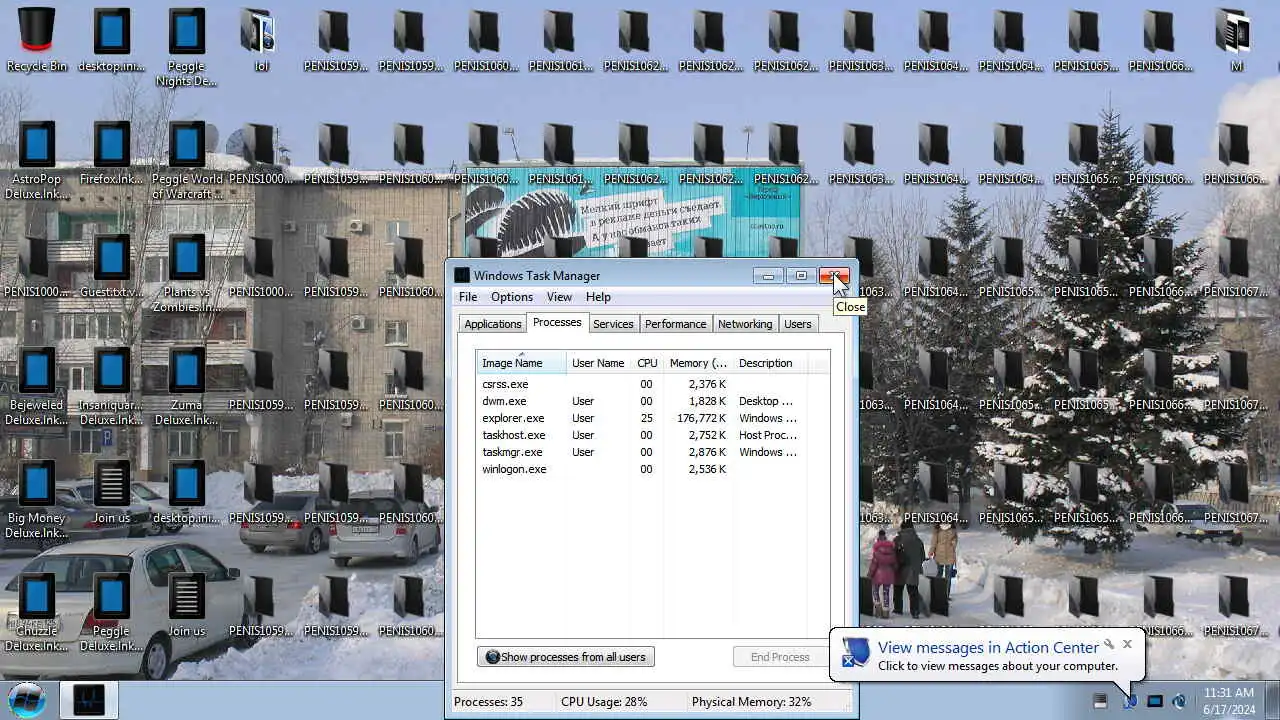Click the shield icon in Action Center balloon
The width and height of the screenshot is (1280, 720).
coord(855,652)
